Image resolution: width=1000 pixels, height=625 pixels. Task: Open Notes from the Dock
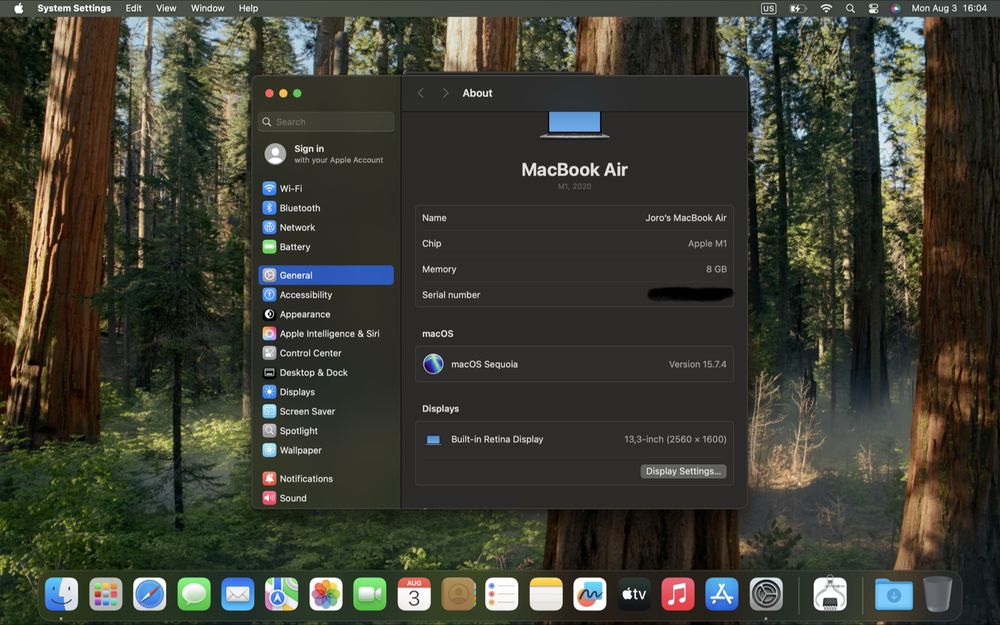[x=546, y=594]
